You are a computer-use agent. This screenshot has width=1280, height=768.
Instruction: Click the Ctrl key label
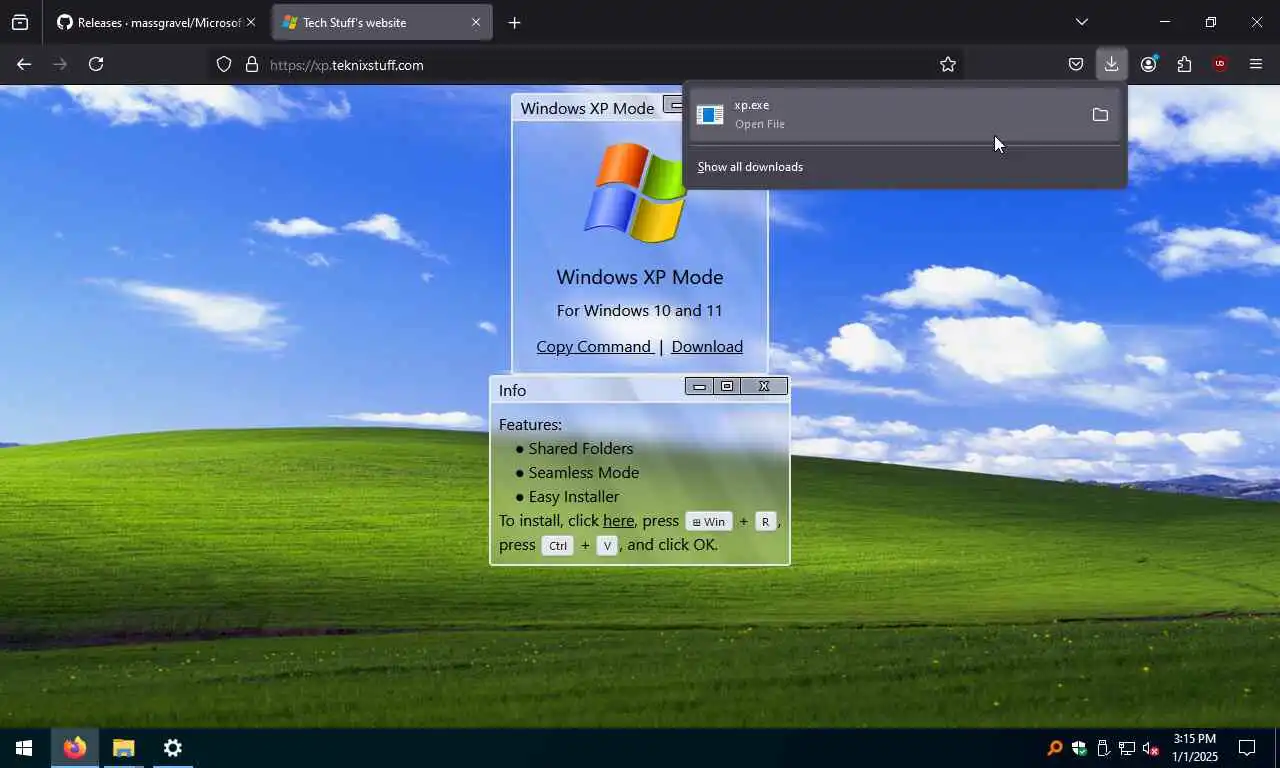point(558,546)
